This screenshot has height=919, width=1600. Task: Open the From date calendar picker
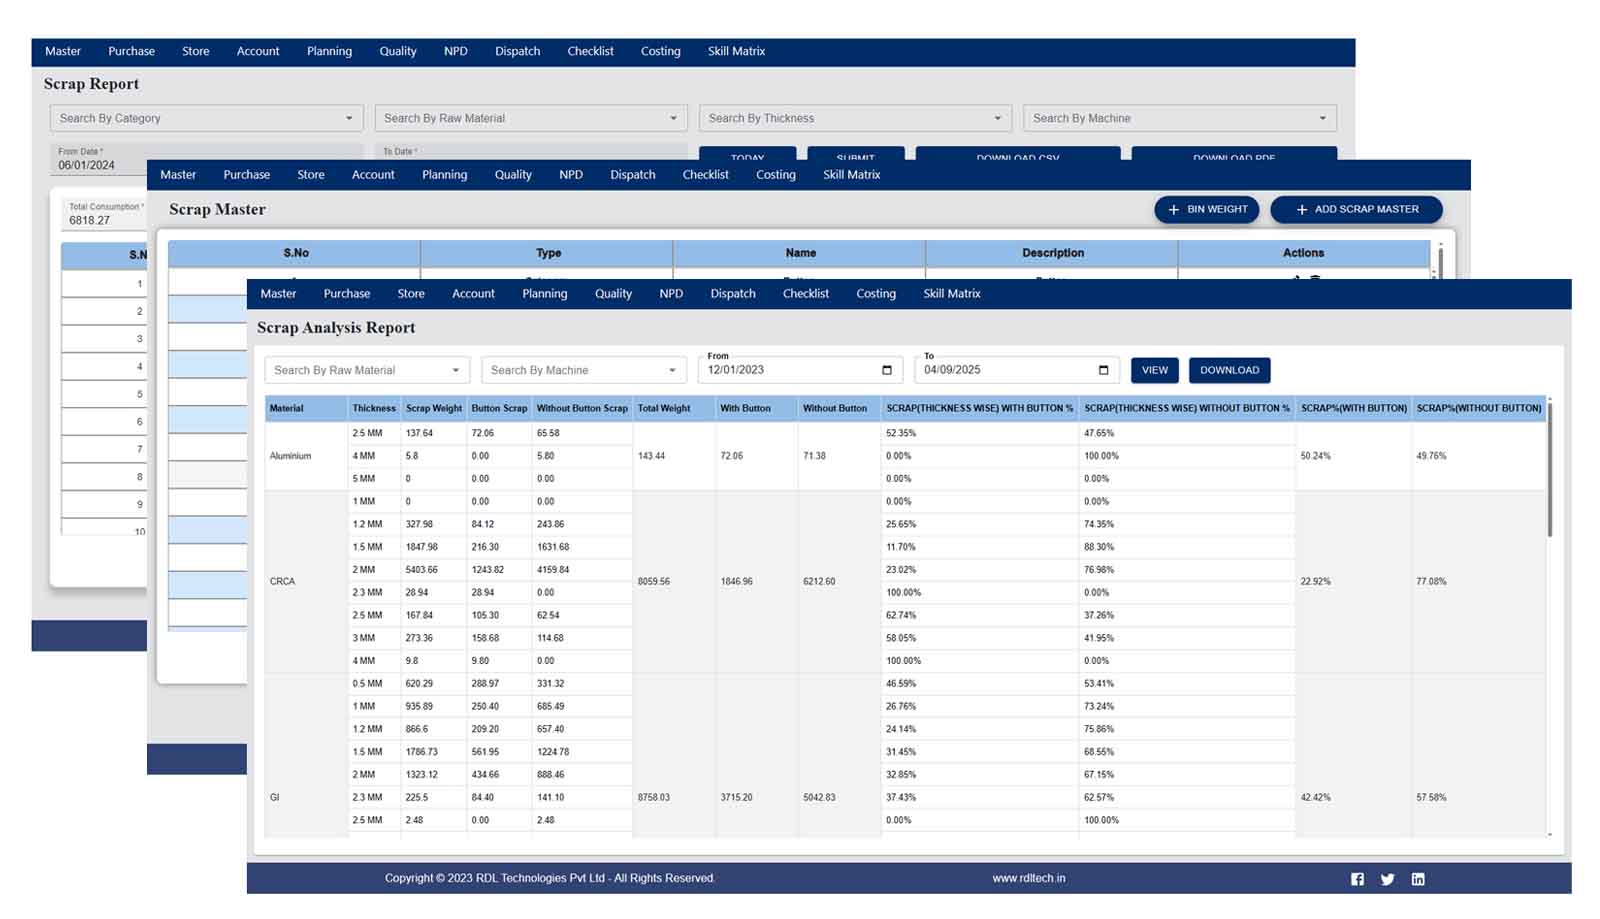(x=886, y=369)
